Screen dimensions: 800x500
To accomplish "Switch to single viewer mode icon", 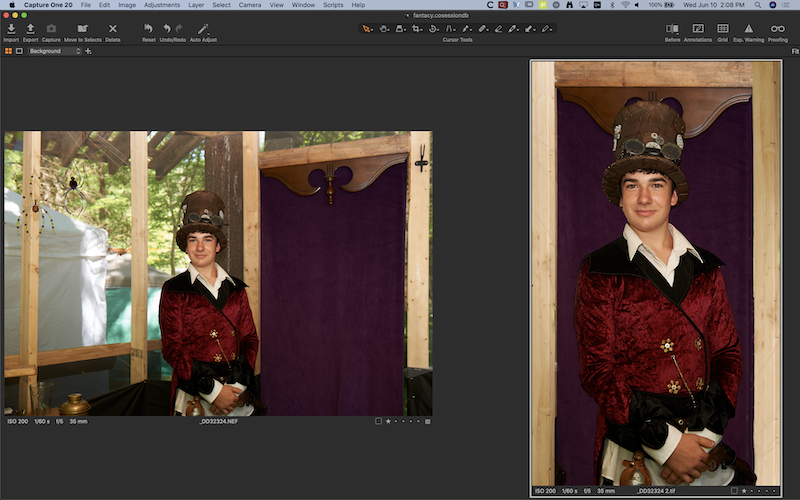I will 19,51.
